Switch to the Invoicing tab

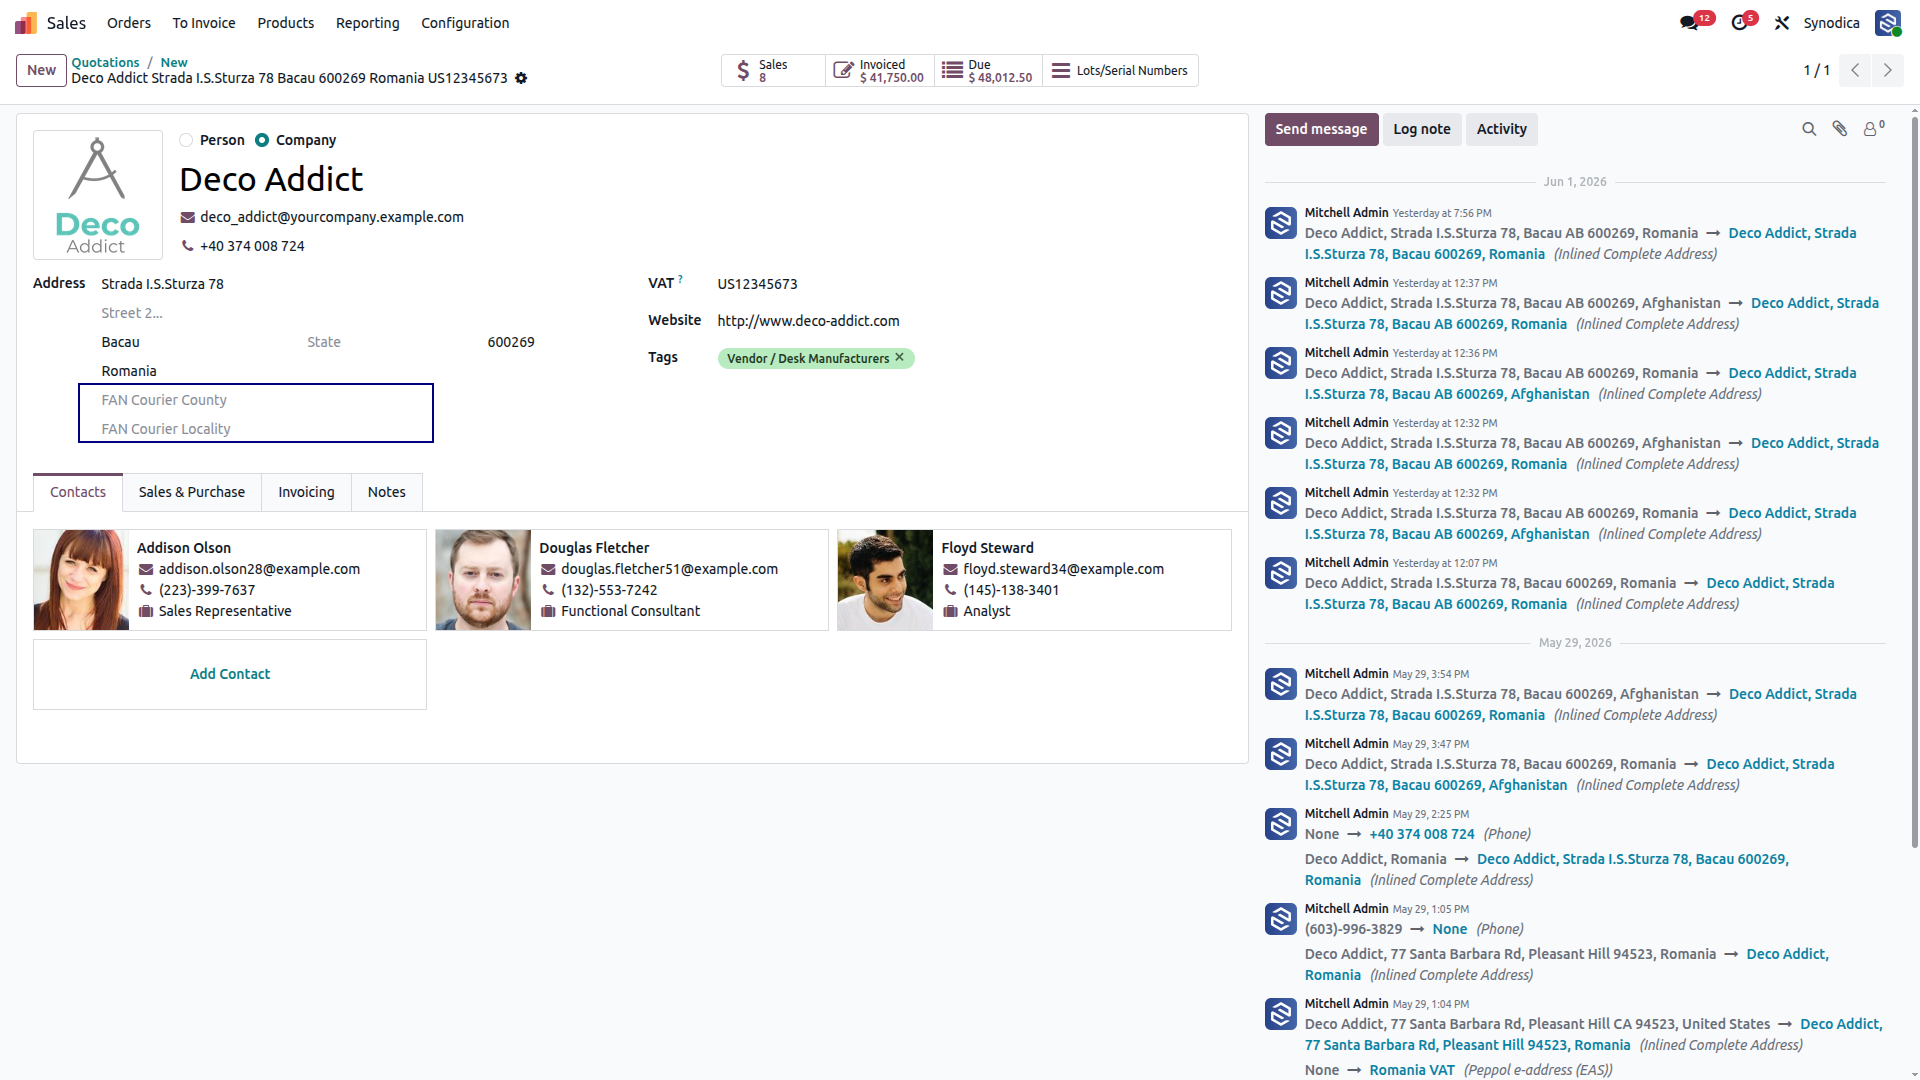coord(306,492)
